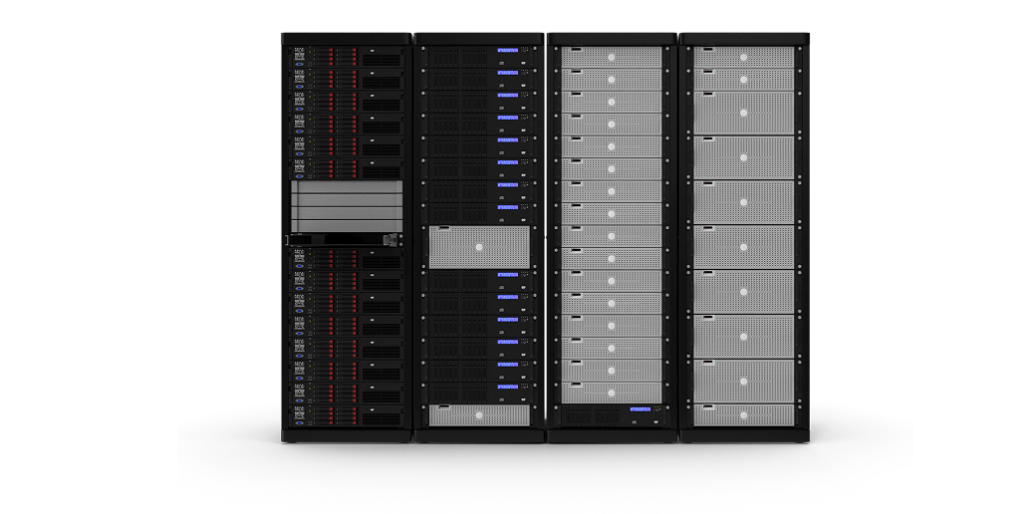The image size is (1024, 514).
Task: Click the blue display on the third rack's bottom black server
Action: click(640, 409)
